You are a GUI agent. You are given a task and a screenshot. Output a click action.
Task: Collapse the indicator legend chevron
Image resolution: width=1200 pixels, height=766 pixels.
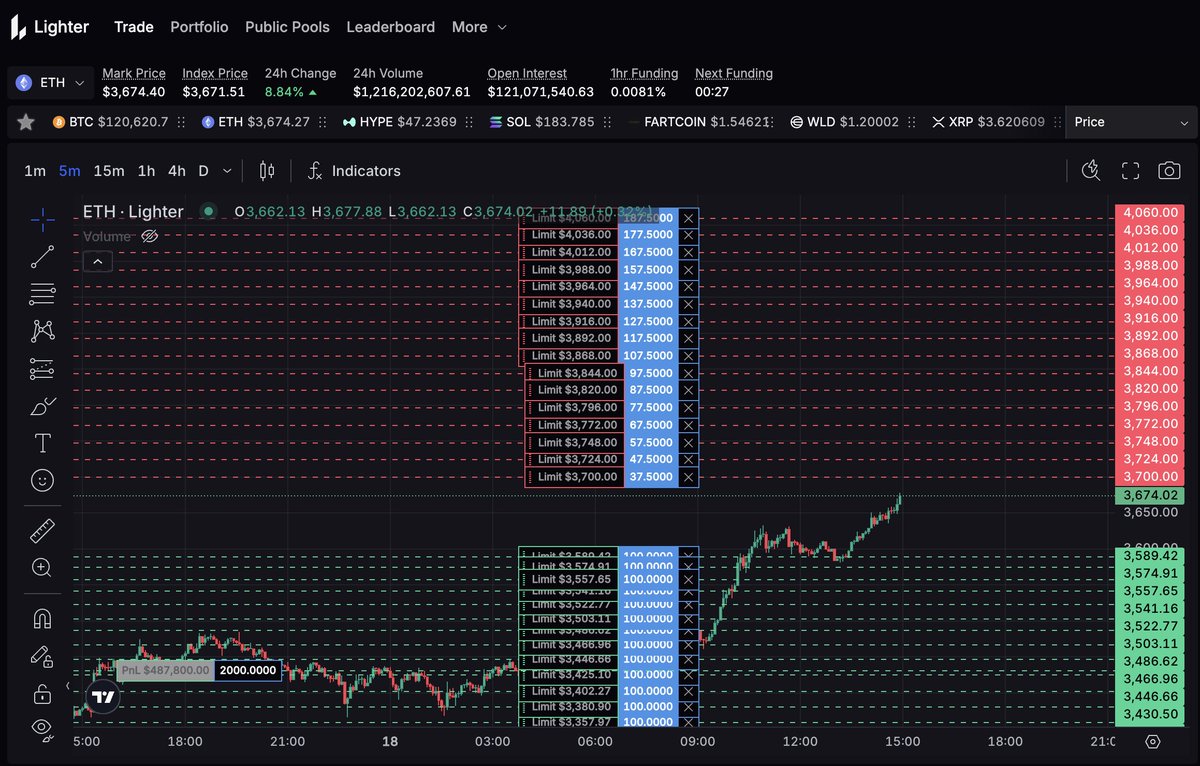(98, 262)
